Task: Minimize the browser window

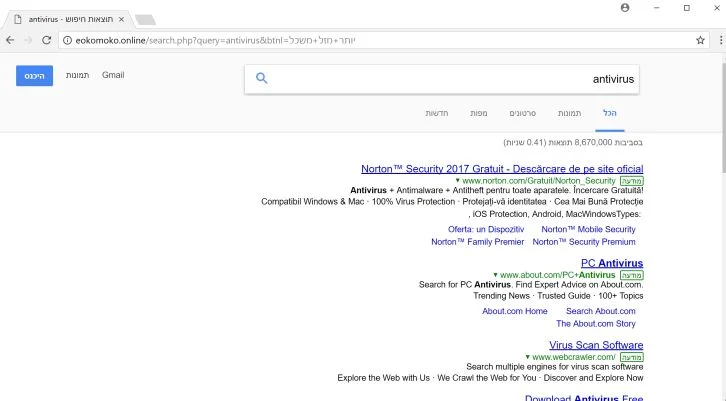Action: [x=656, y=7]
